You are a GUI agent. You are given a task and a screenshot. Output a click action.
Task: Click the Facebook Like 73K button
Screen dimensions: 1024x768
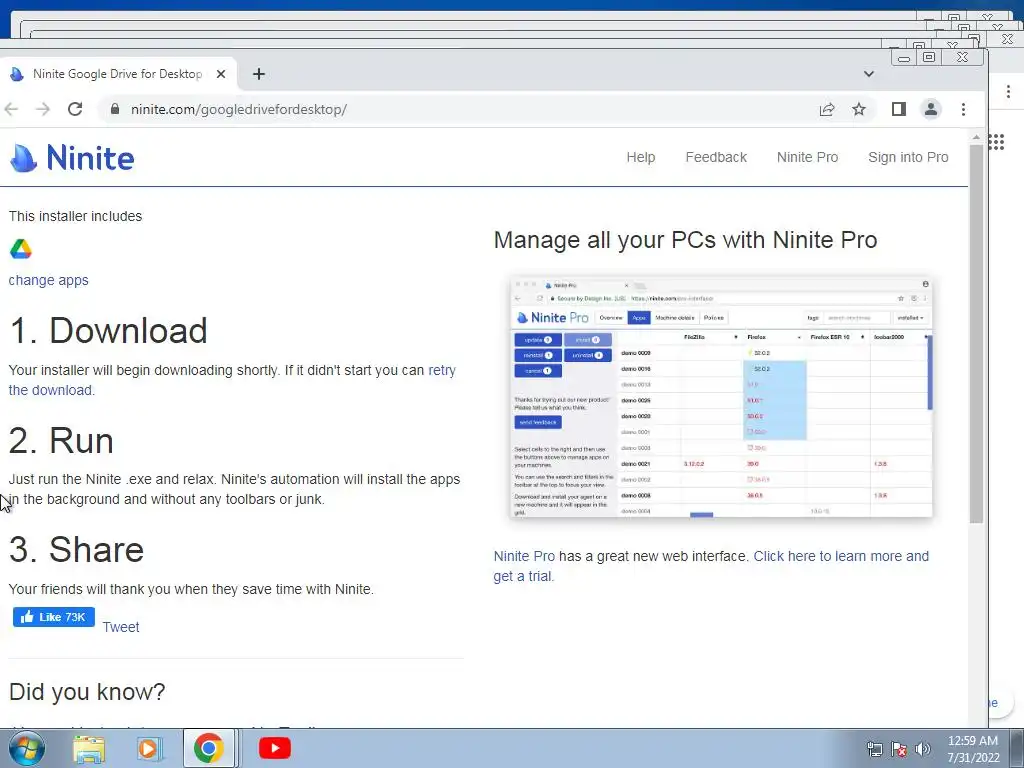pyautogui.click(x=54, y=617)
